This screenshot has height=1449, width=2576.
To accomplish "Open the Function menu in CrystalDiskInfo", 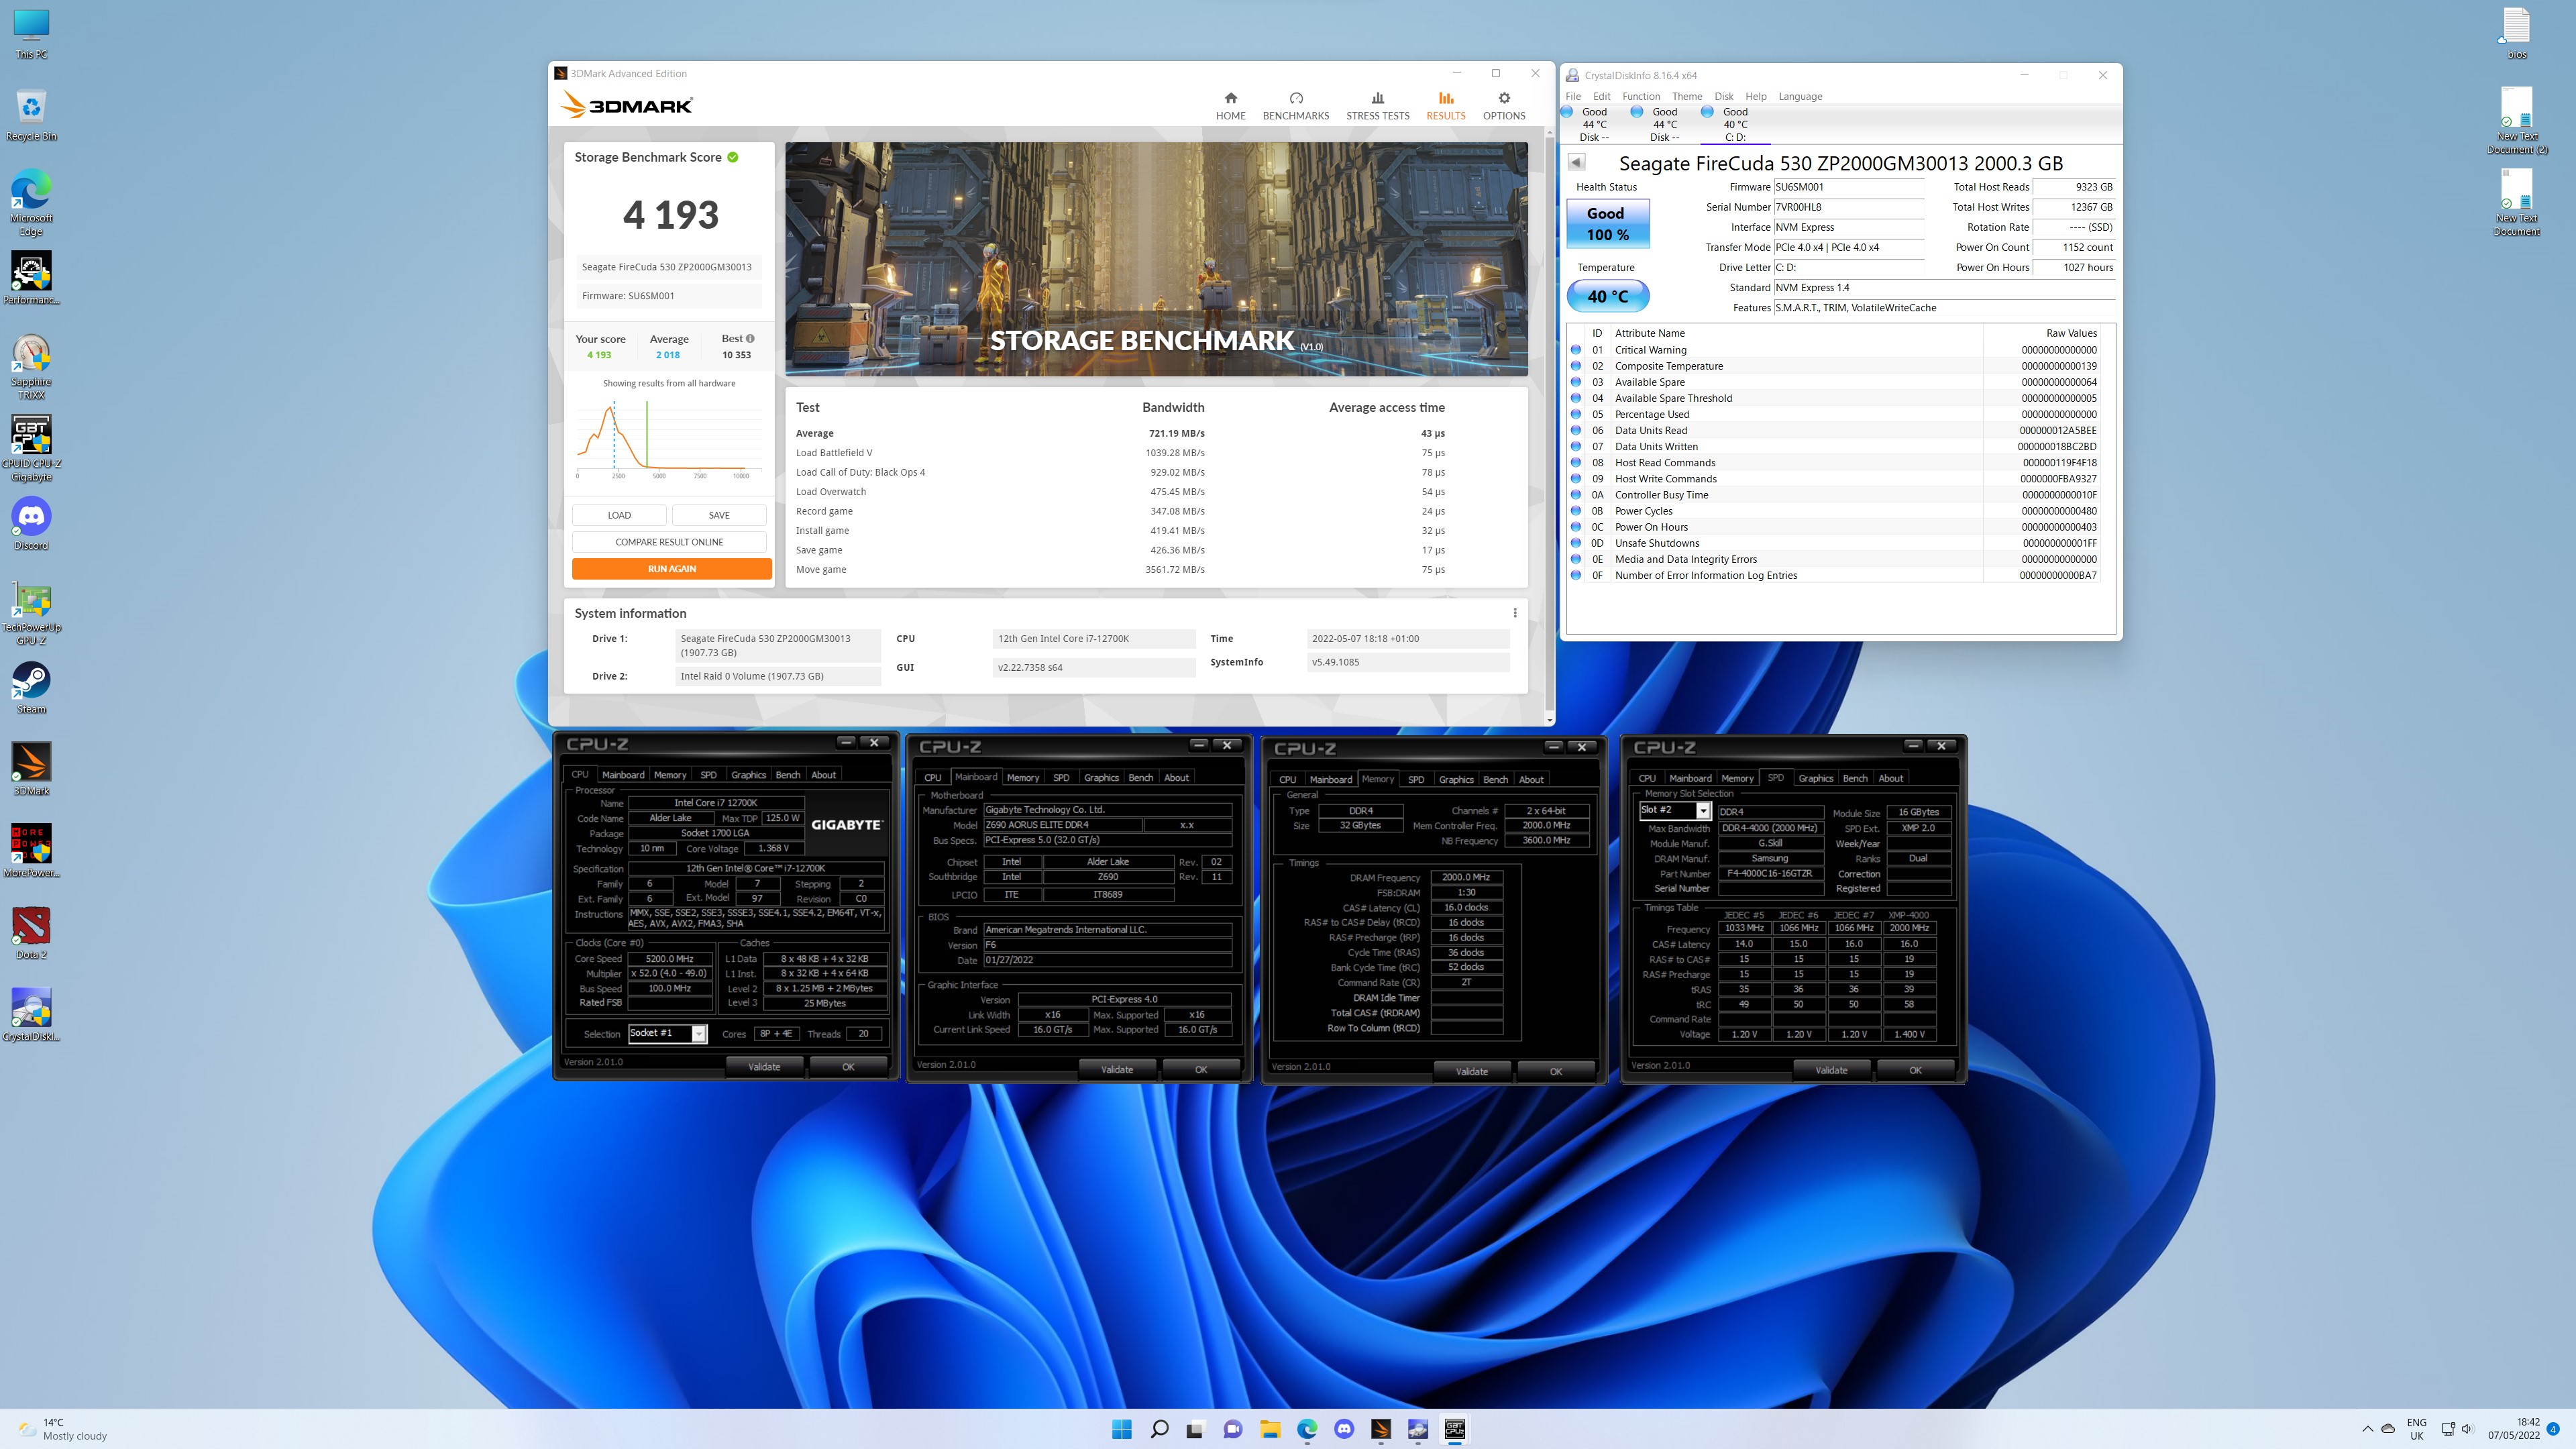I will point(1641,96).
